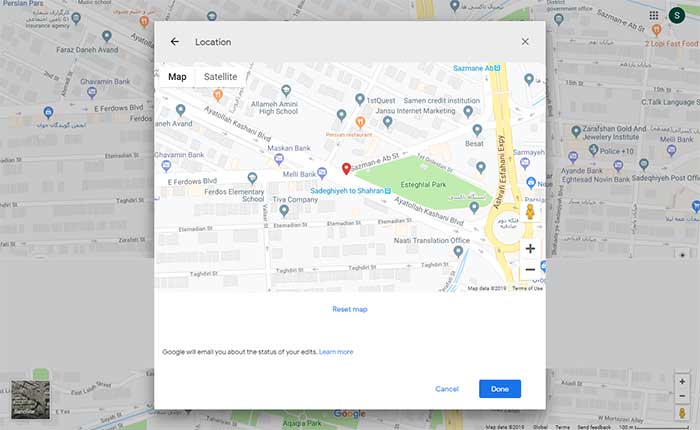Zoom in with the dialog plus button
700x430 pixels.
[530, 248]
